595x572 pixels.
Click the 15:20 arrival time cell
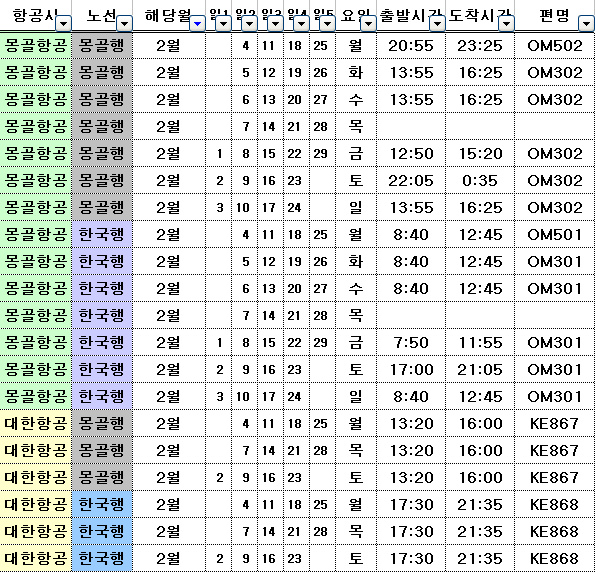(x=480, y=154)
